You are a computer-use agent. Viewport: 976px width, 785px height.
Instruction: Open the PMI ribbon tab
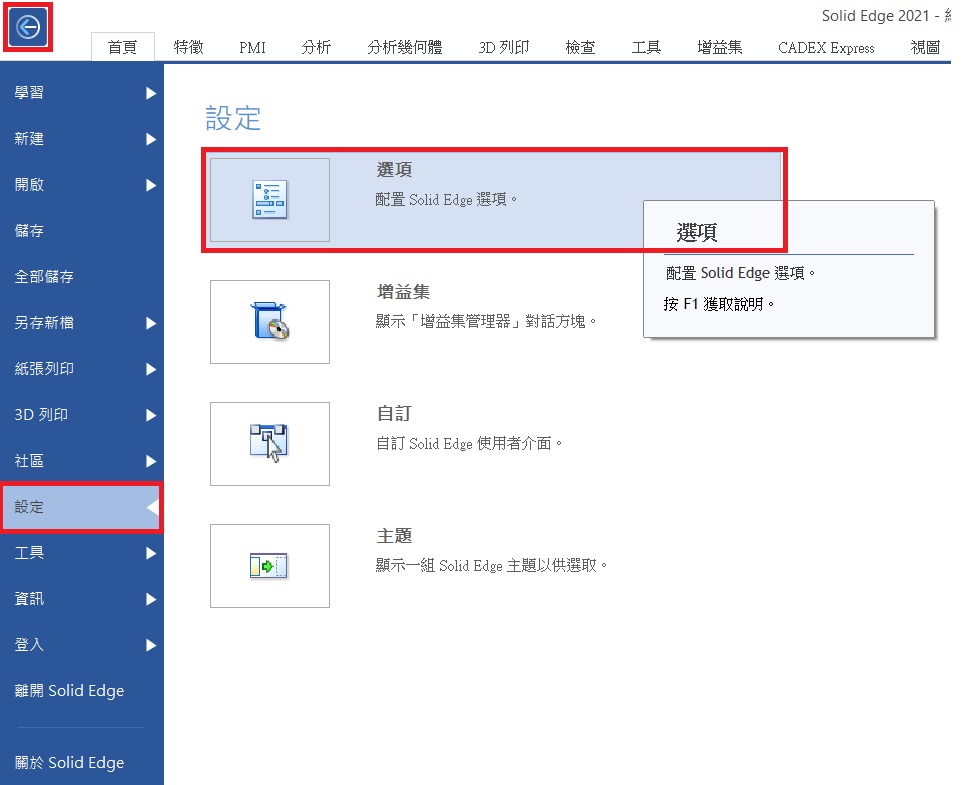(x=252, y=47)
